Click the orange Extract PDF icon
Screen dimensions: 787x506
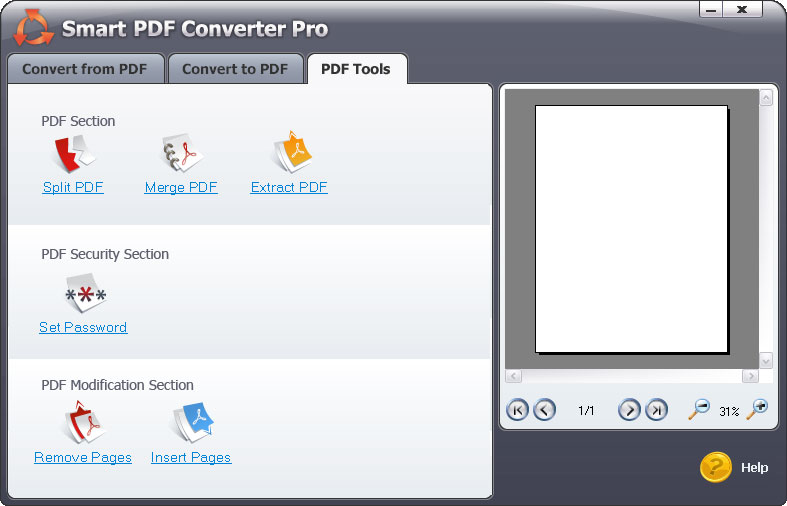292,152
